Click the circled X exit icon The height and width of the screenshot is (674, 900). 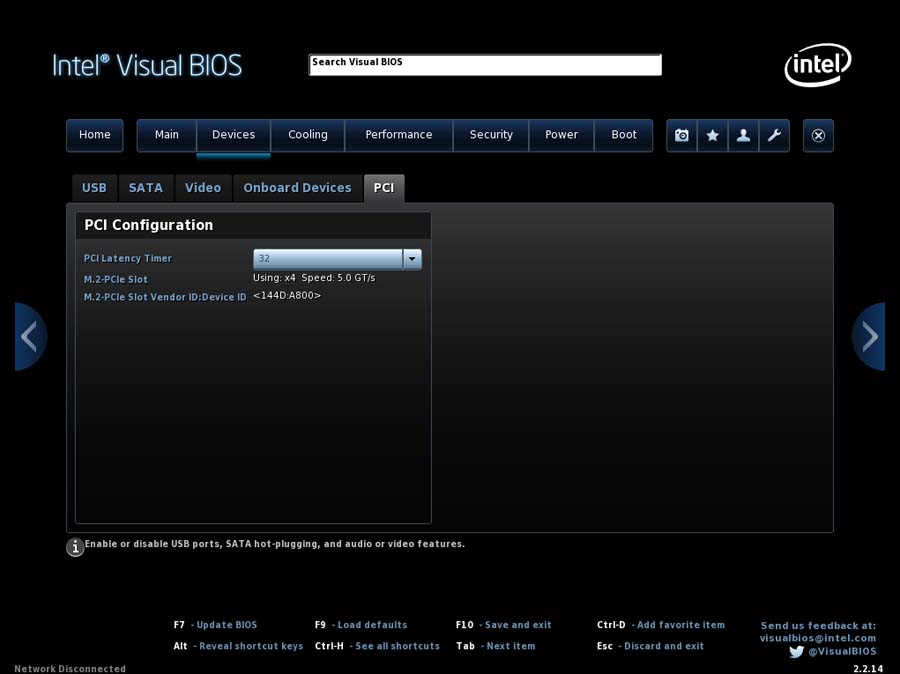click(x=818, y=135)
